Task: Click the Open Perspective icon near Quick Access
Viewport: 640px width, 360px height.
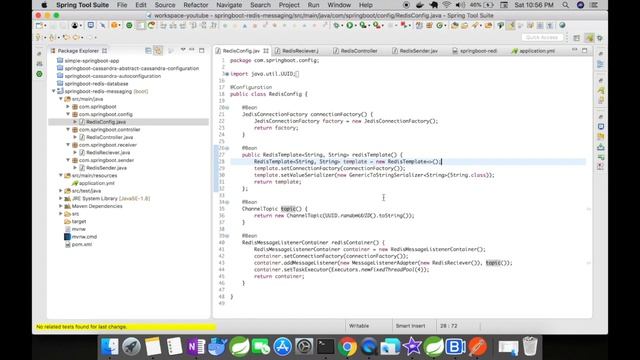Action: coord(576,38)
